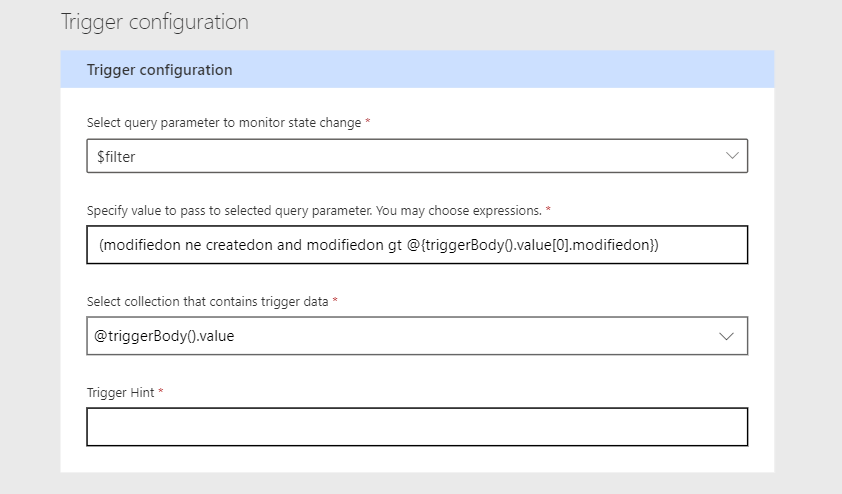The width and height of the screenshot is (842, 494).
Task: Click the 'Select collection that contains trigger data' label
Action: tap(208, 301)
